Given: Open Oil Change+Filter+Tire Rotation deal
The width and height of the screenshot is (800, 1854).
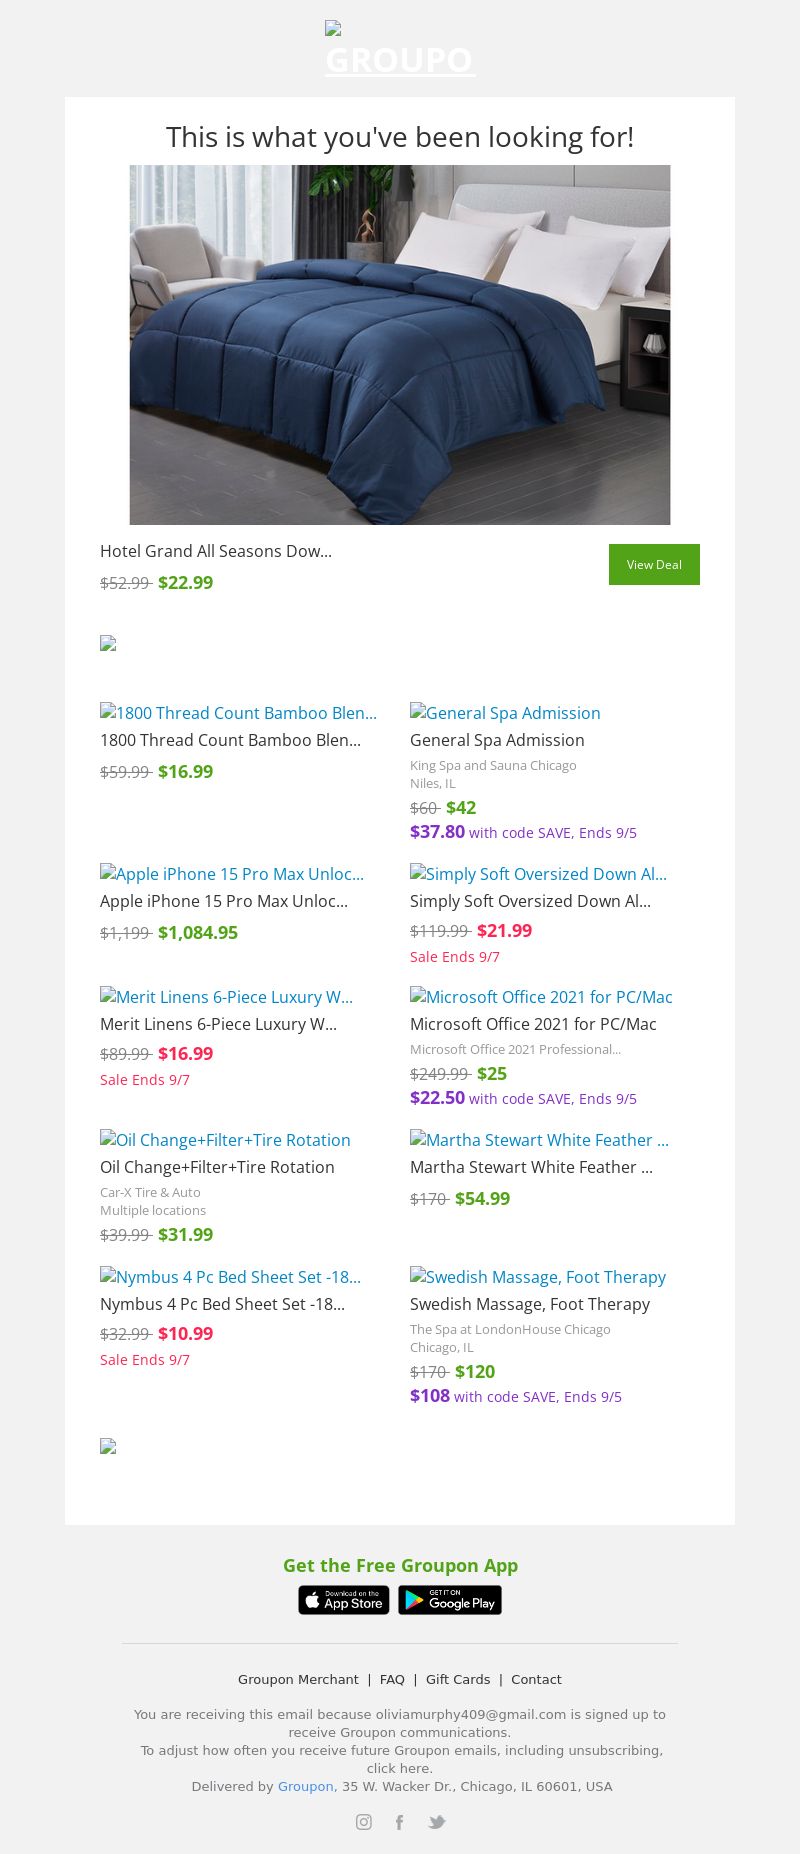Looking at the screenshot, I should pos(217,1167).
